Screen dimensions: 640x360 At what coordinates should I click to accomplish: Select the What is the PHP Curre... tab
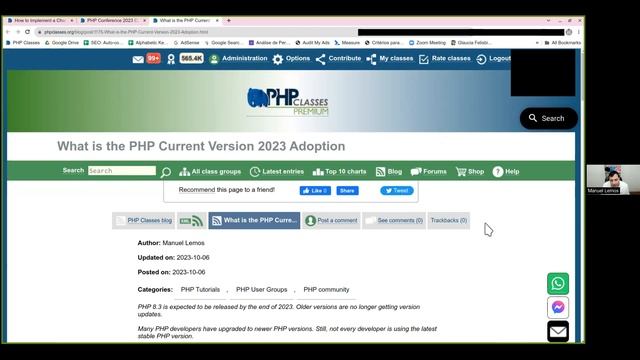[x=254, y=221]
